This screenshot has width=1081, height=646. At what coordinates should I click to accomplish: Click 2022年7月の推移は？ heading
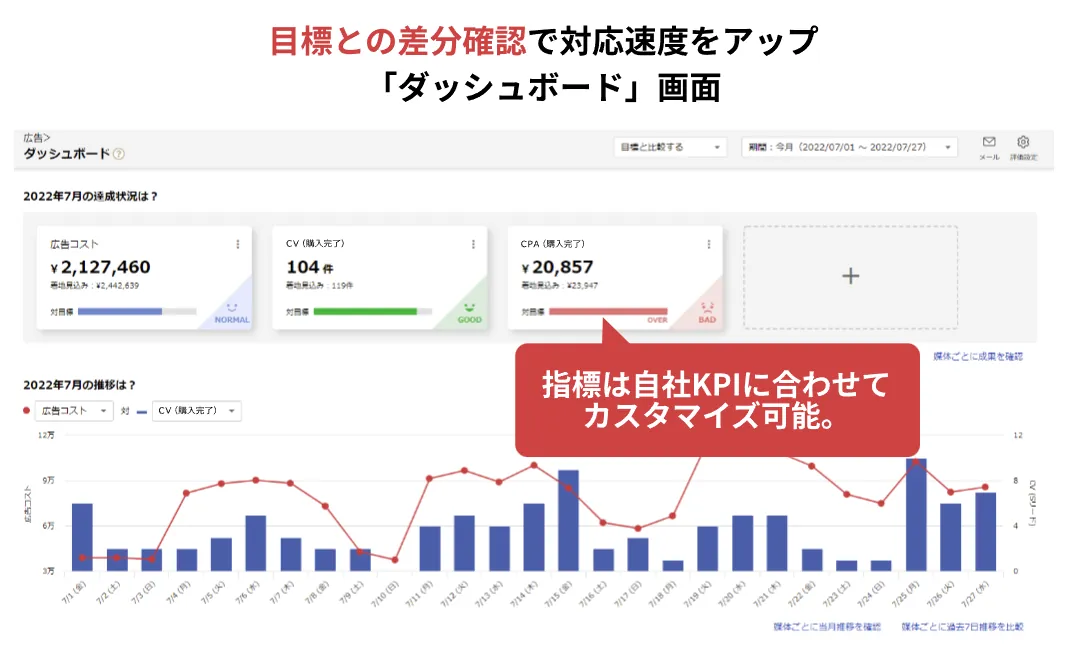(x=79, y=385)
